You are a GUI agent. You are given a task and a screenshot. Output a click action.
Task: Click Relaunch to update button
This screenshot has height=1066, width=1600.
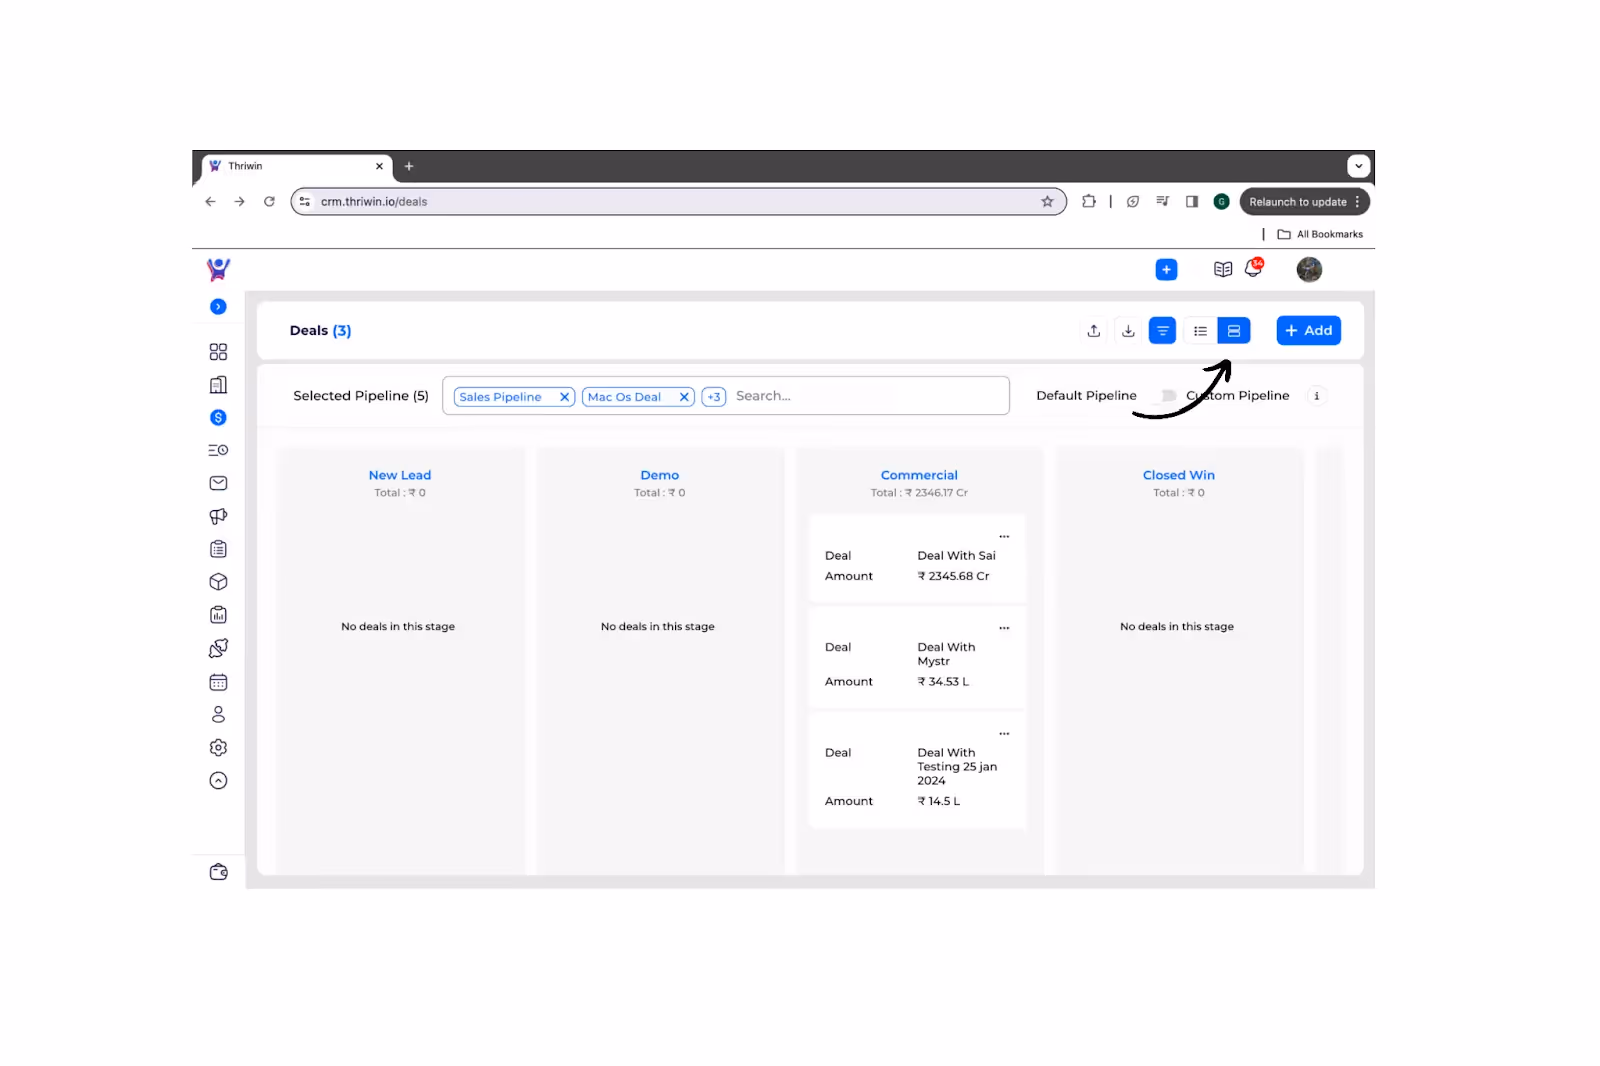click(x=1304, y=202)
